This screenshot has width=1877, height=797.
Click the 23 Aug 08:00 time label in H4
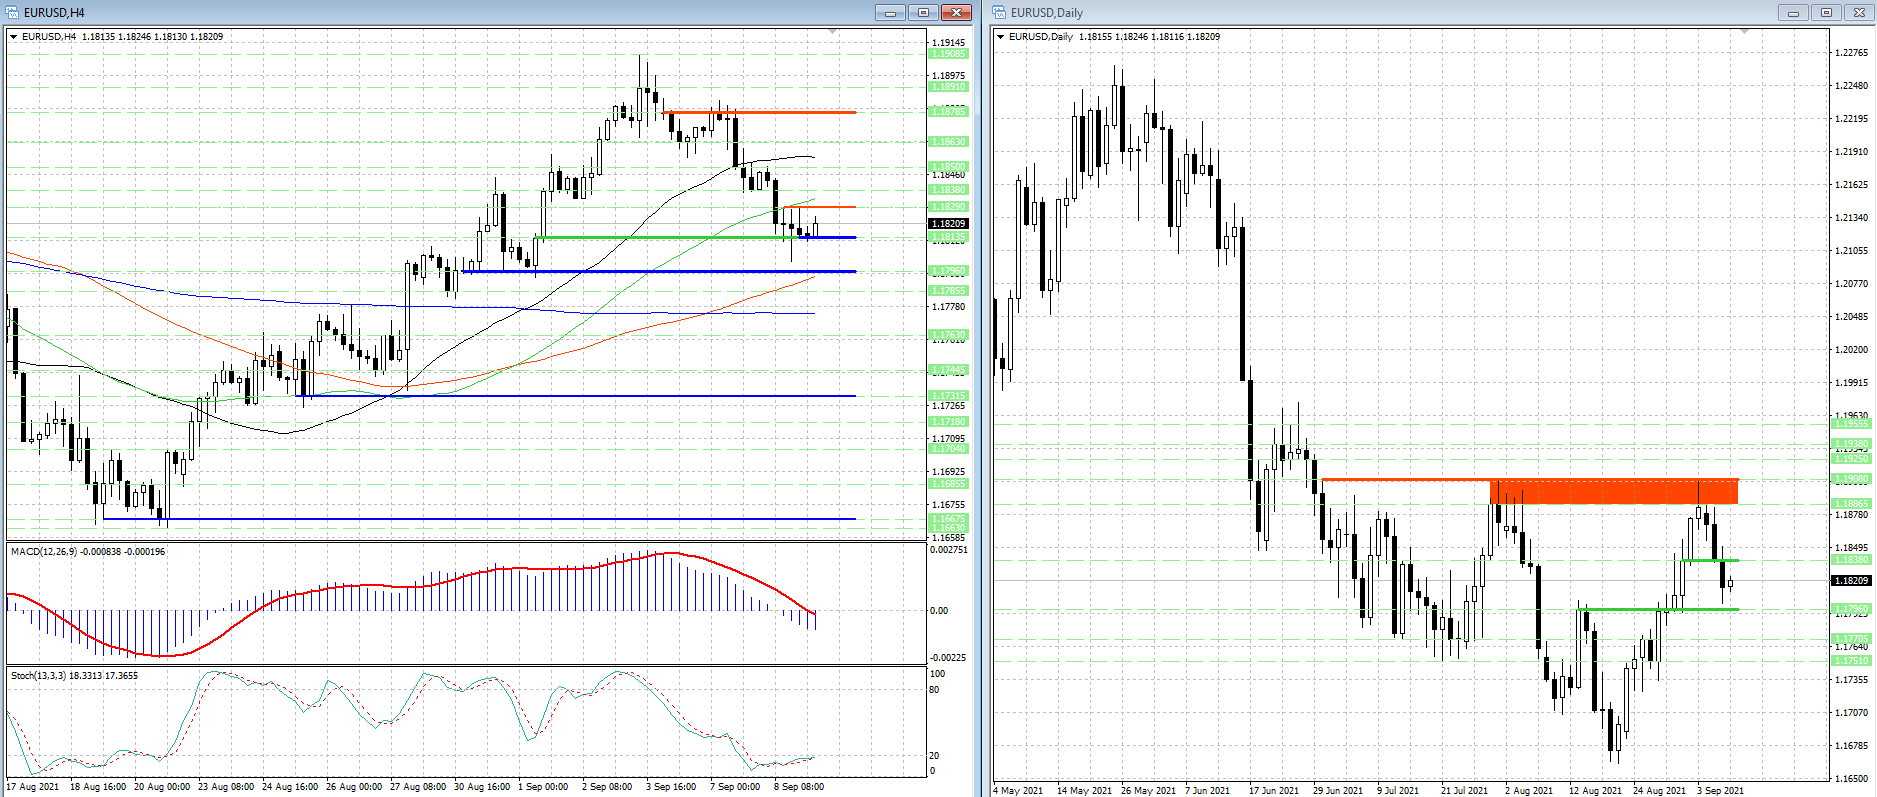pos(226,787)
